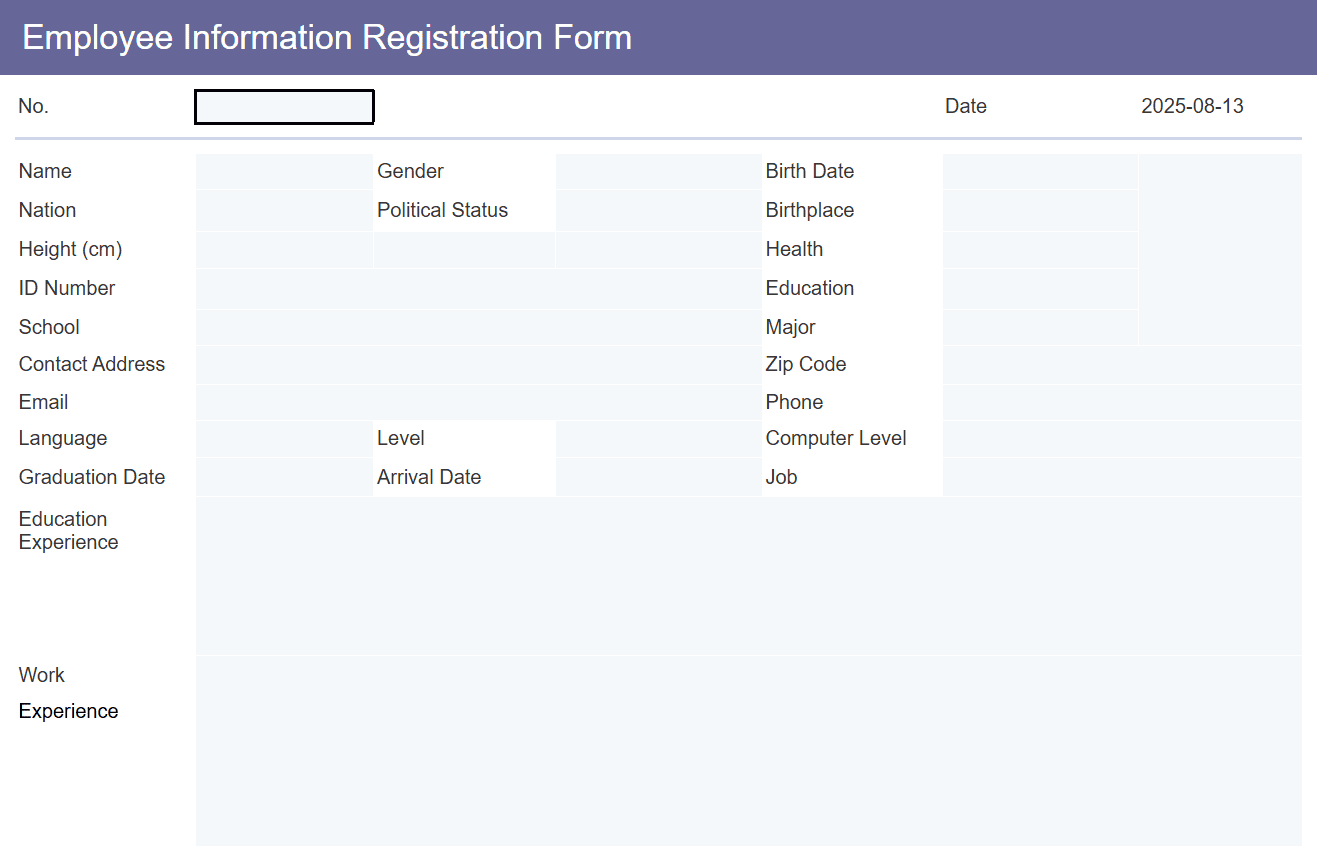This screenshot has height=849, width=1317.
Task: Select the 'Email' label text
Action: tap(43, 402)
